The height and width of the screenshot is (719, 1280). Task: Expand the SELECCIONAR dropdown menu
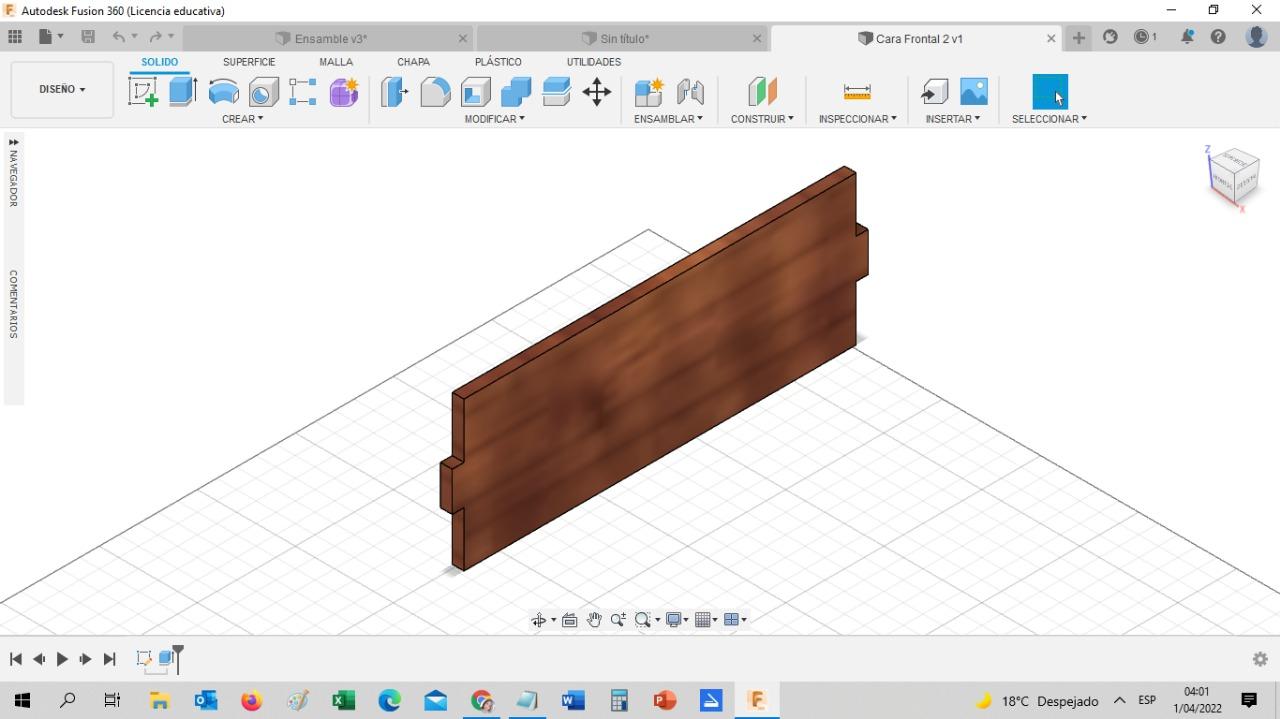point(1049,119)
